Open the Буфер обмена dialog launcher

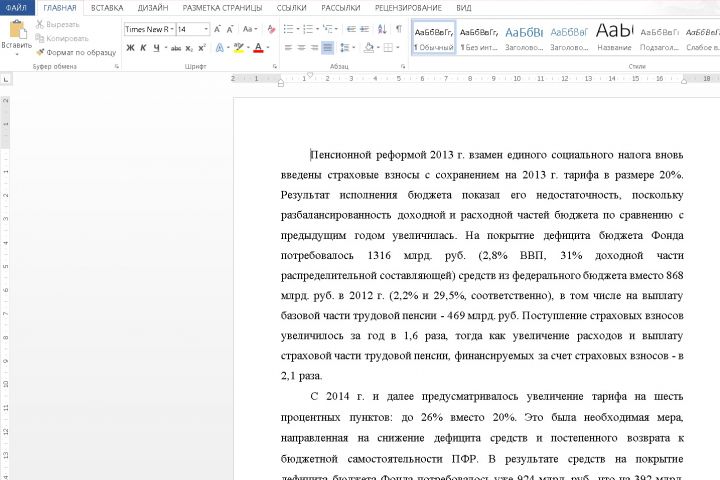pos(117,67)
